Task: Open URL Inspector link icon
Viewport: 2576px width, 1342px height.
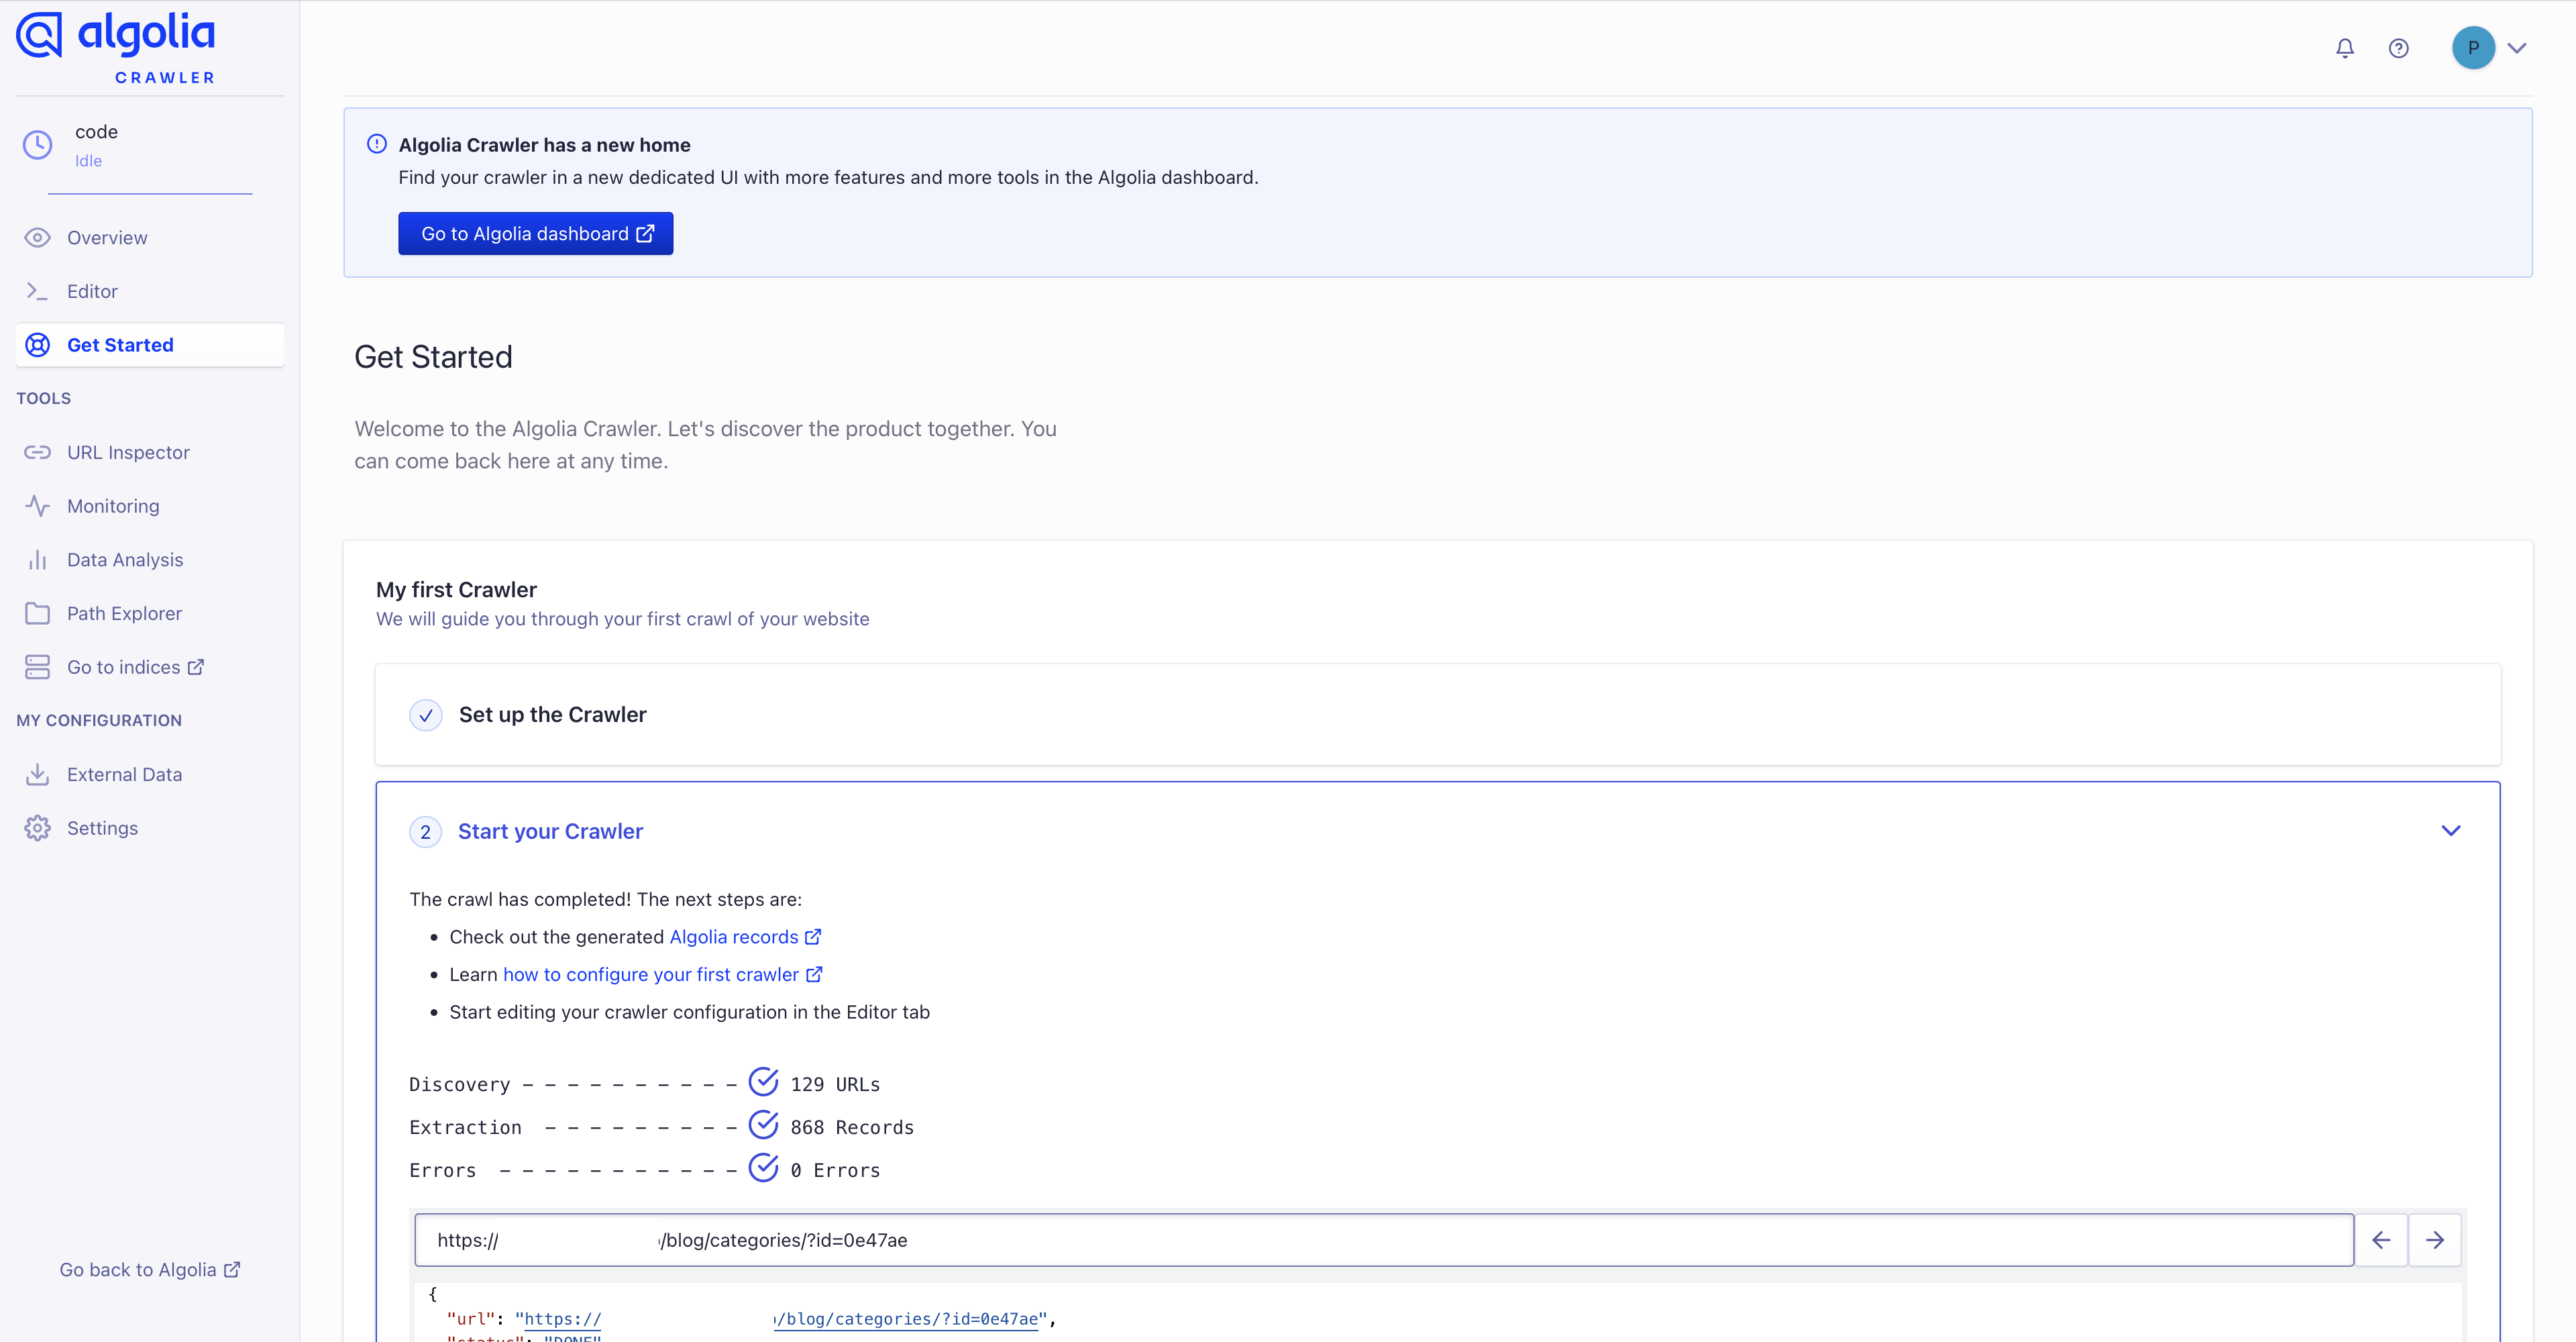Action: click(37, 452)
